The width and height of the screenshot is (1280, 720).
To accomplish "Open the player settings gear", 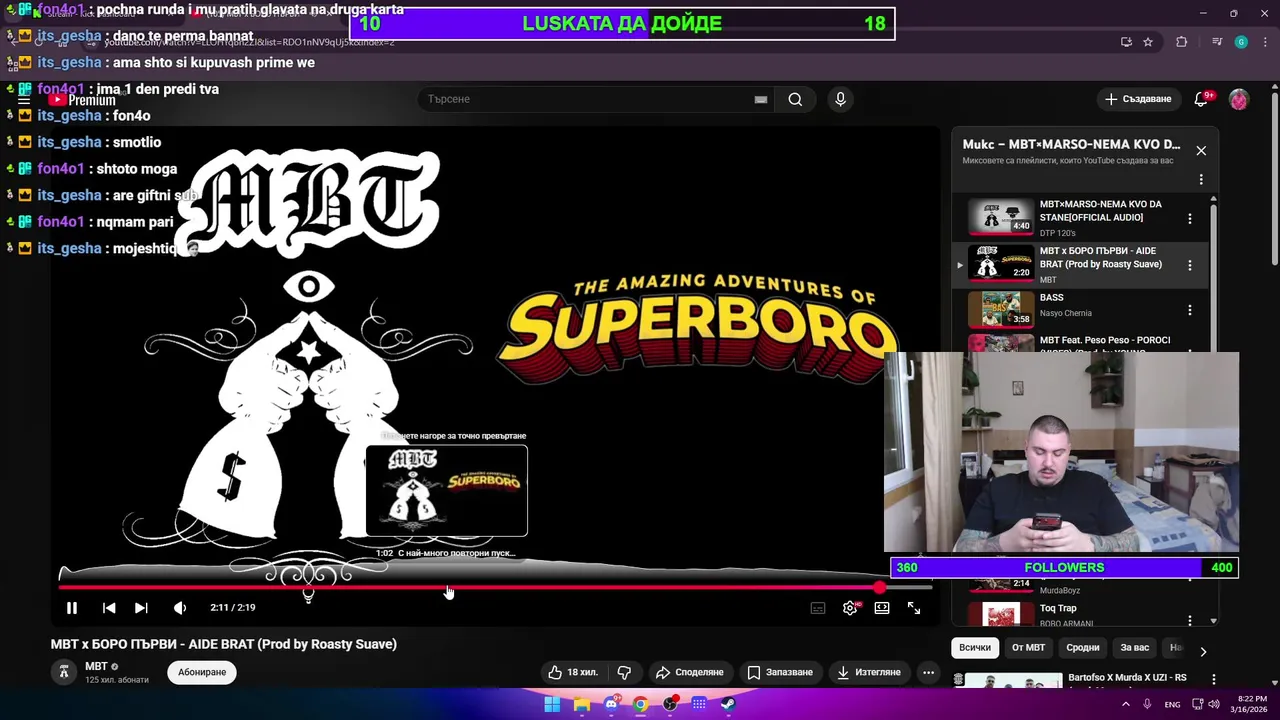I will pyautogui.click(x=850, y=608).
